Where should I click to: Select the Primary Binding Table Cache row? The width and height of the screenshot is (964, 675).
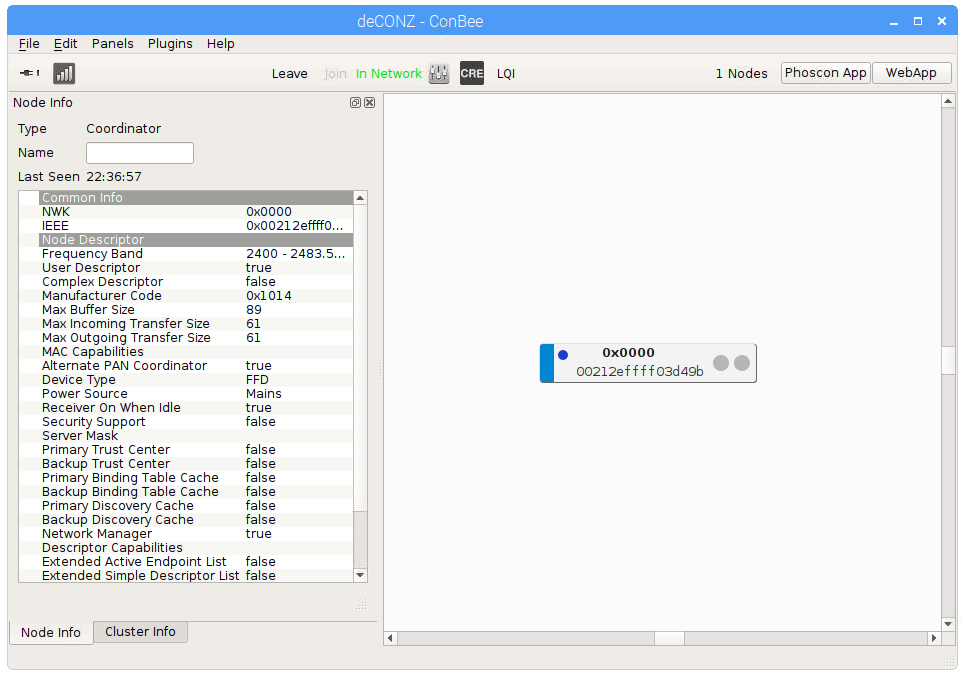coord(186,478)
